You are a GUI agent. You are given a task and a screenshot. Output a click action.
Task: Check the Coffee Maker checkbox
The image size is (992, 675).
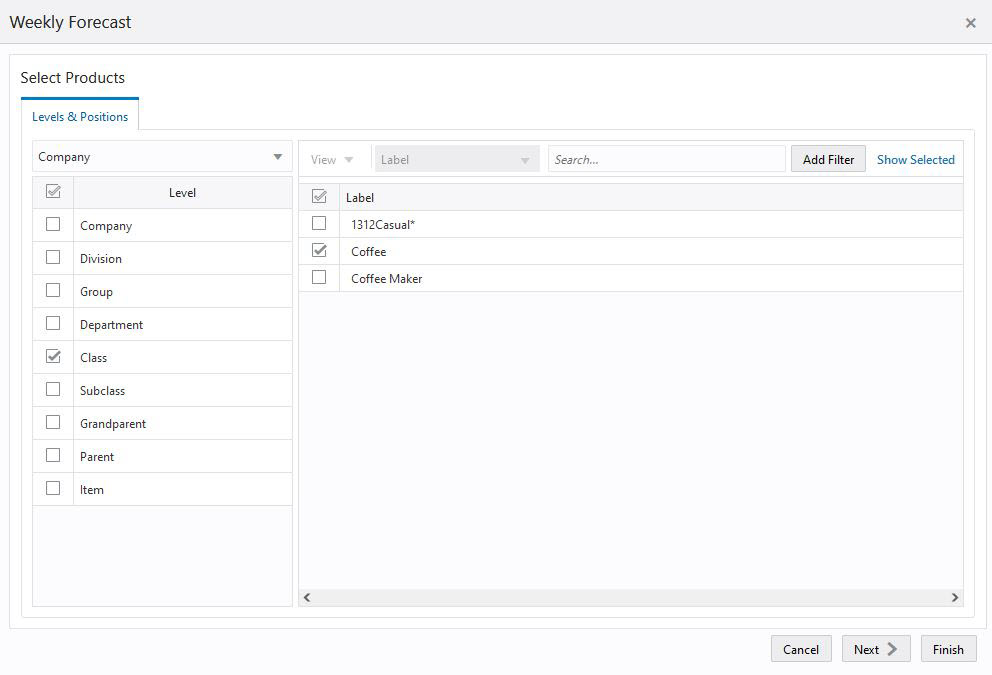[x=319, y=277]
